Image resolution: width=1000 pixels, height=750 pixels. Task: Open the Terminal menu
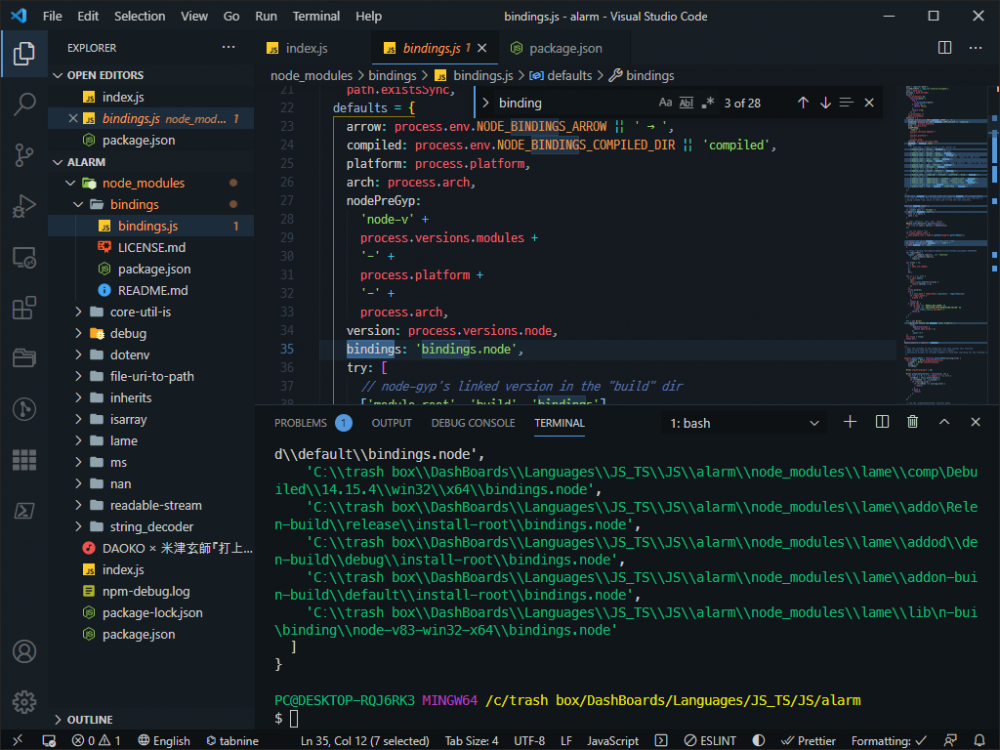tap(316, 16)
